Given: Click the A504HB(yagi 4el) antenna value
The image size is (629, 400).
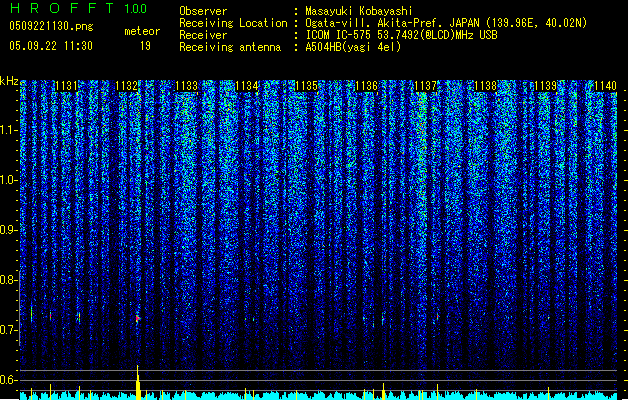Looking at the screenshot, I should [353, 47].
